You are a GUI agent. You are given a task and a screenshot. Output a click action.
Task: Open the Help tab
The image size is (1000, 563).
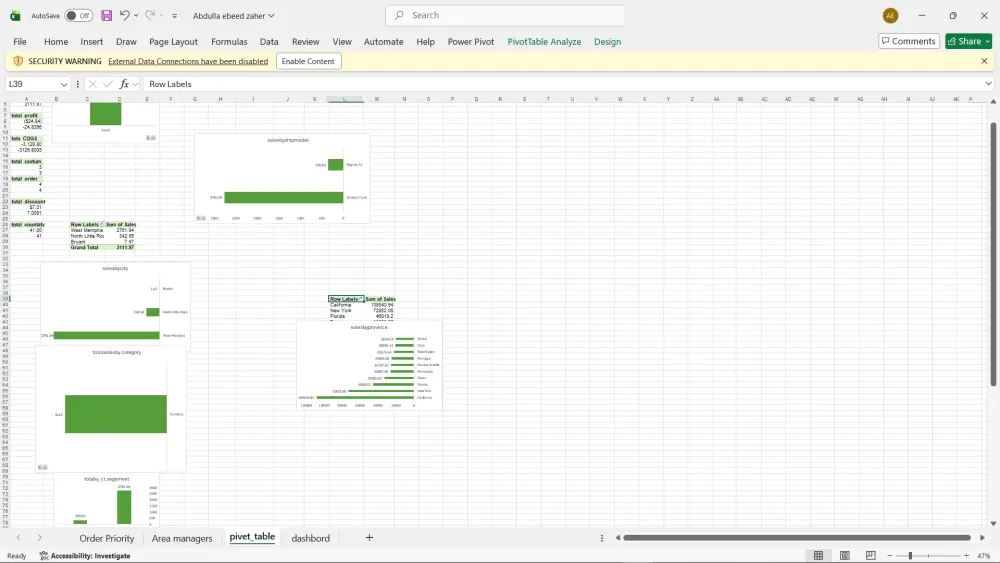(425, 41)
